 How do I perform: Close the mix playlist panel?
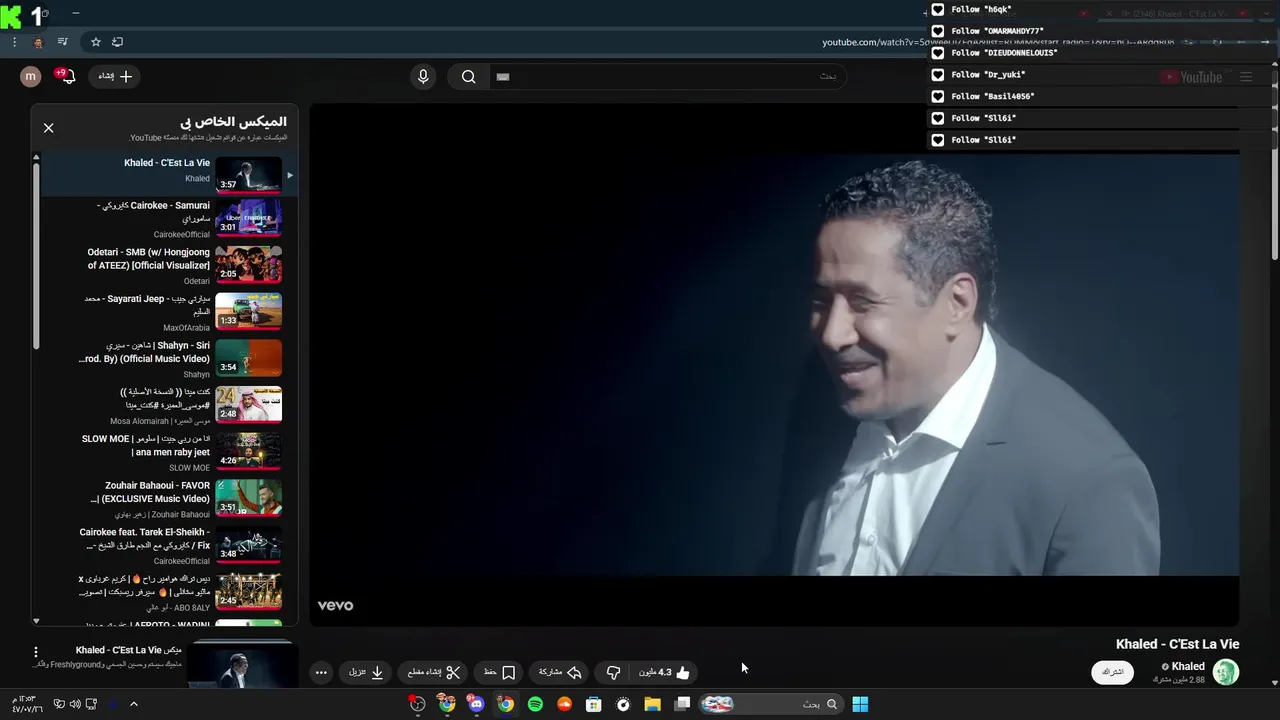click(48, 128)
